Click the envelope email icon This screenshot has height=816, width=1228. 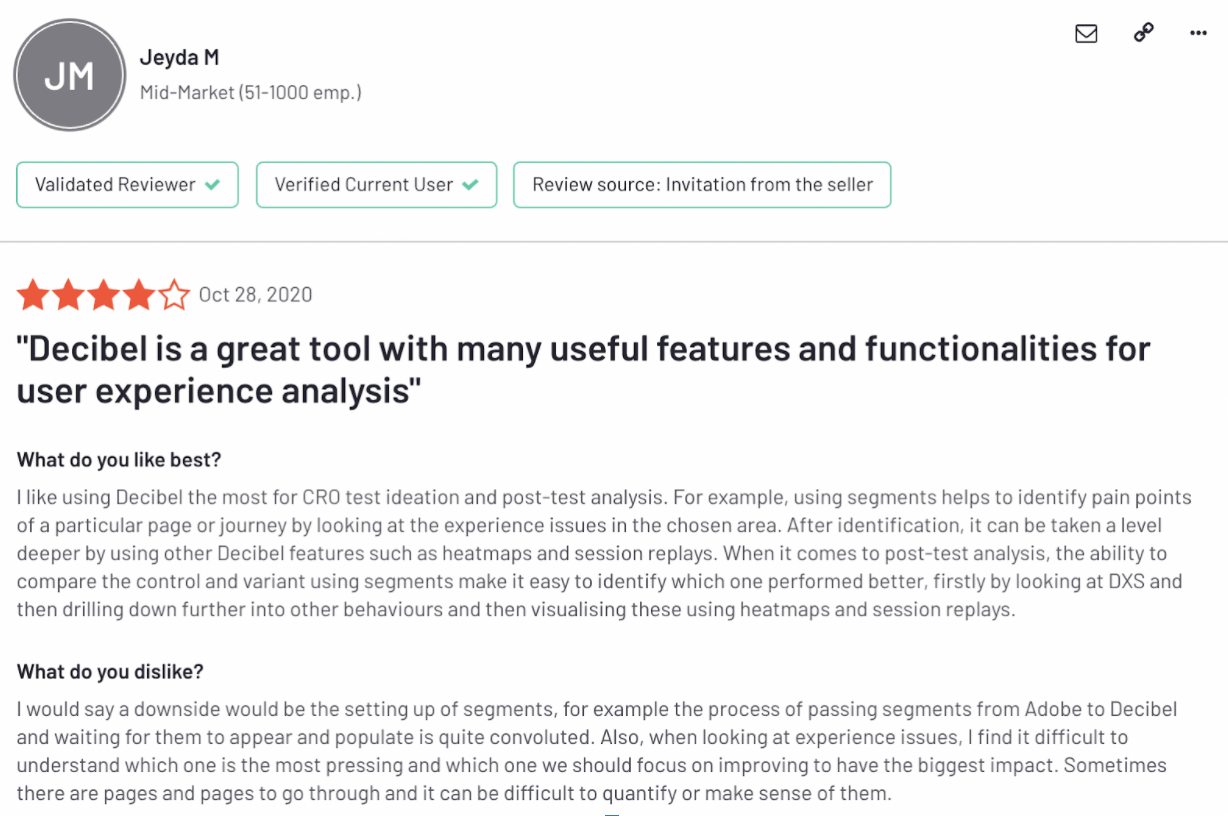coord(1086,33)
